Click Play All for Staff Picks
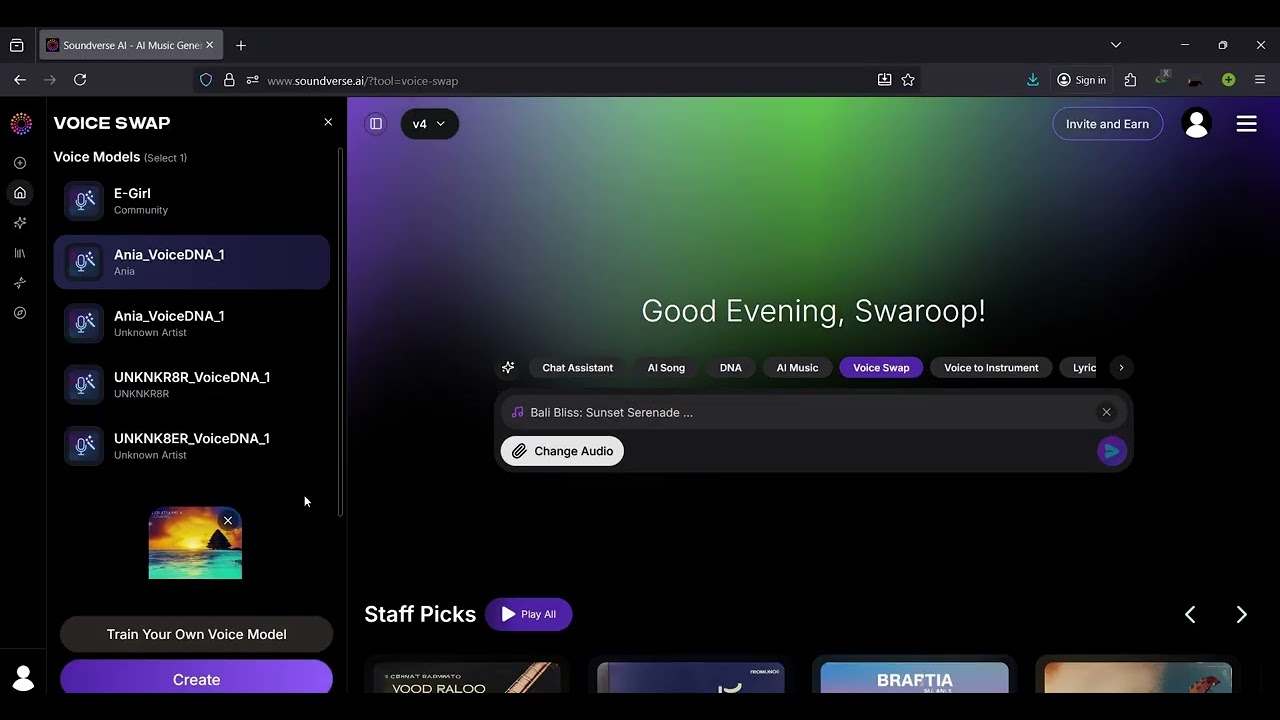The image size is (1280, 720). (x=528, y=614)
